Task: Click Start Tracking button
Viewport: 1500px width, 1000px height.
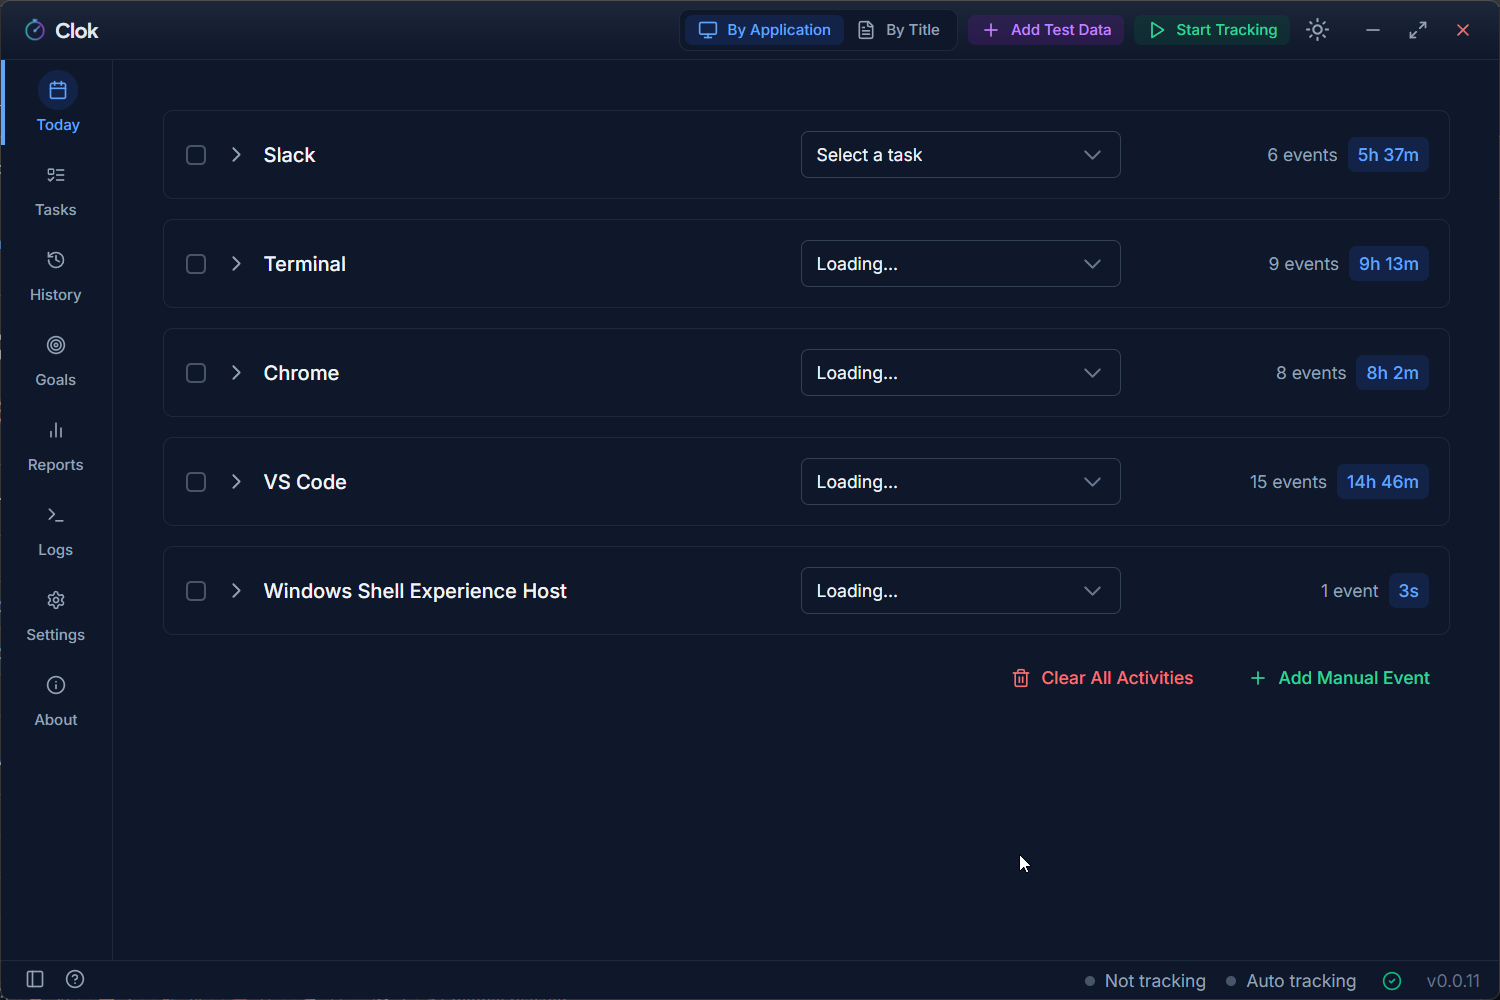Action: tap(1213, 30)
